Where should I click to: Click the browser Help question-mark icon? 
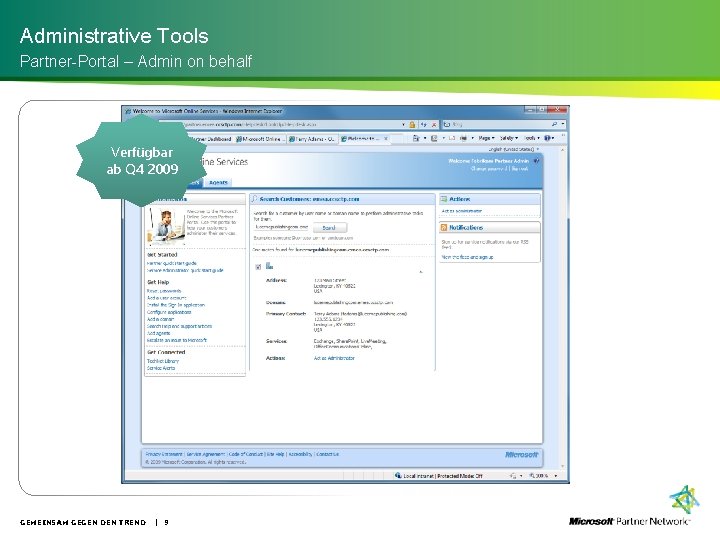(x=549, y=138)
